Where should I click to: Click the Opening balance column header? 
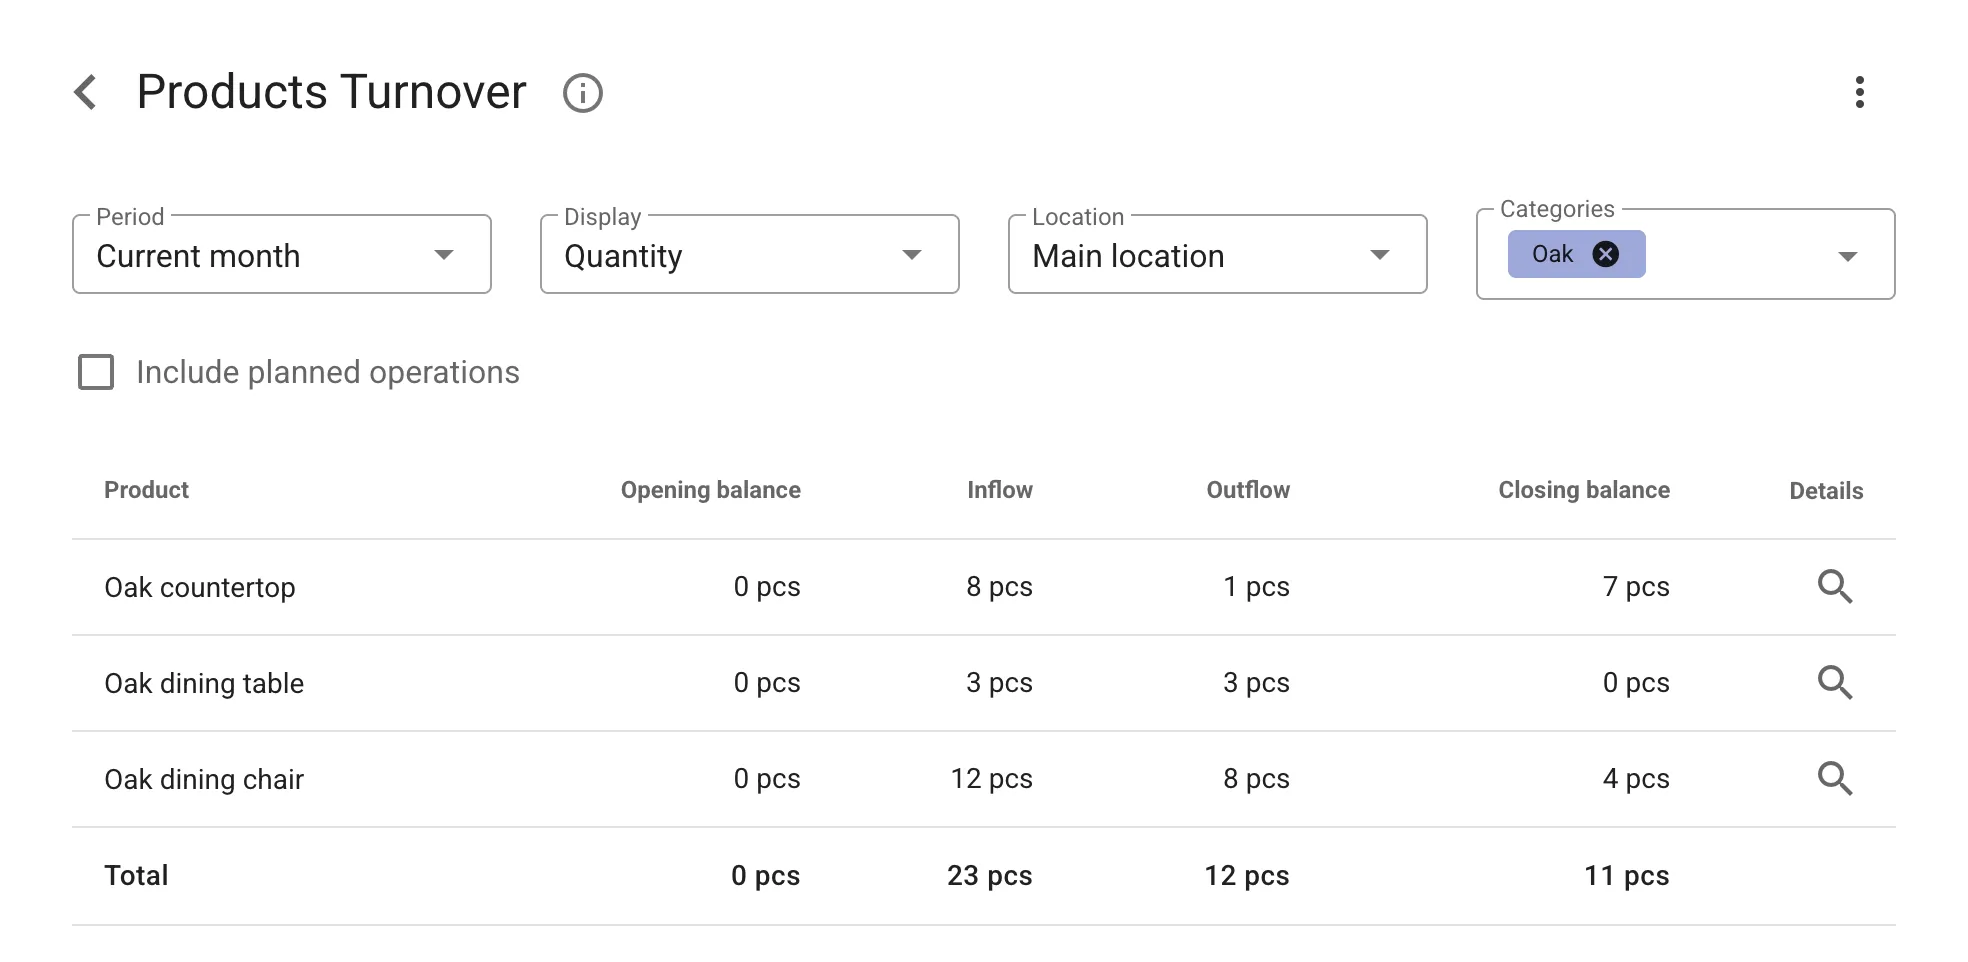[710, 490]
